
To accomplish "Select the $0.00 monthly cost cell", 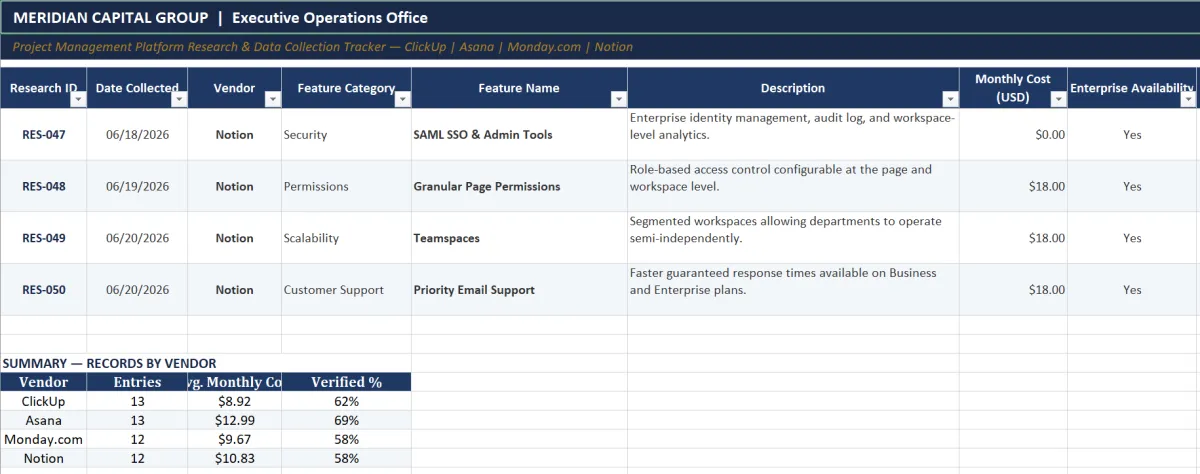I will [x=1013, y=134].
